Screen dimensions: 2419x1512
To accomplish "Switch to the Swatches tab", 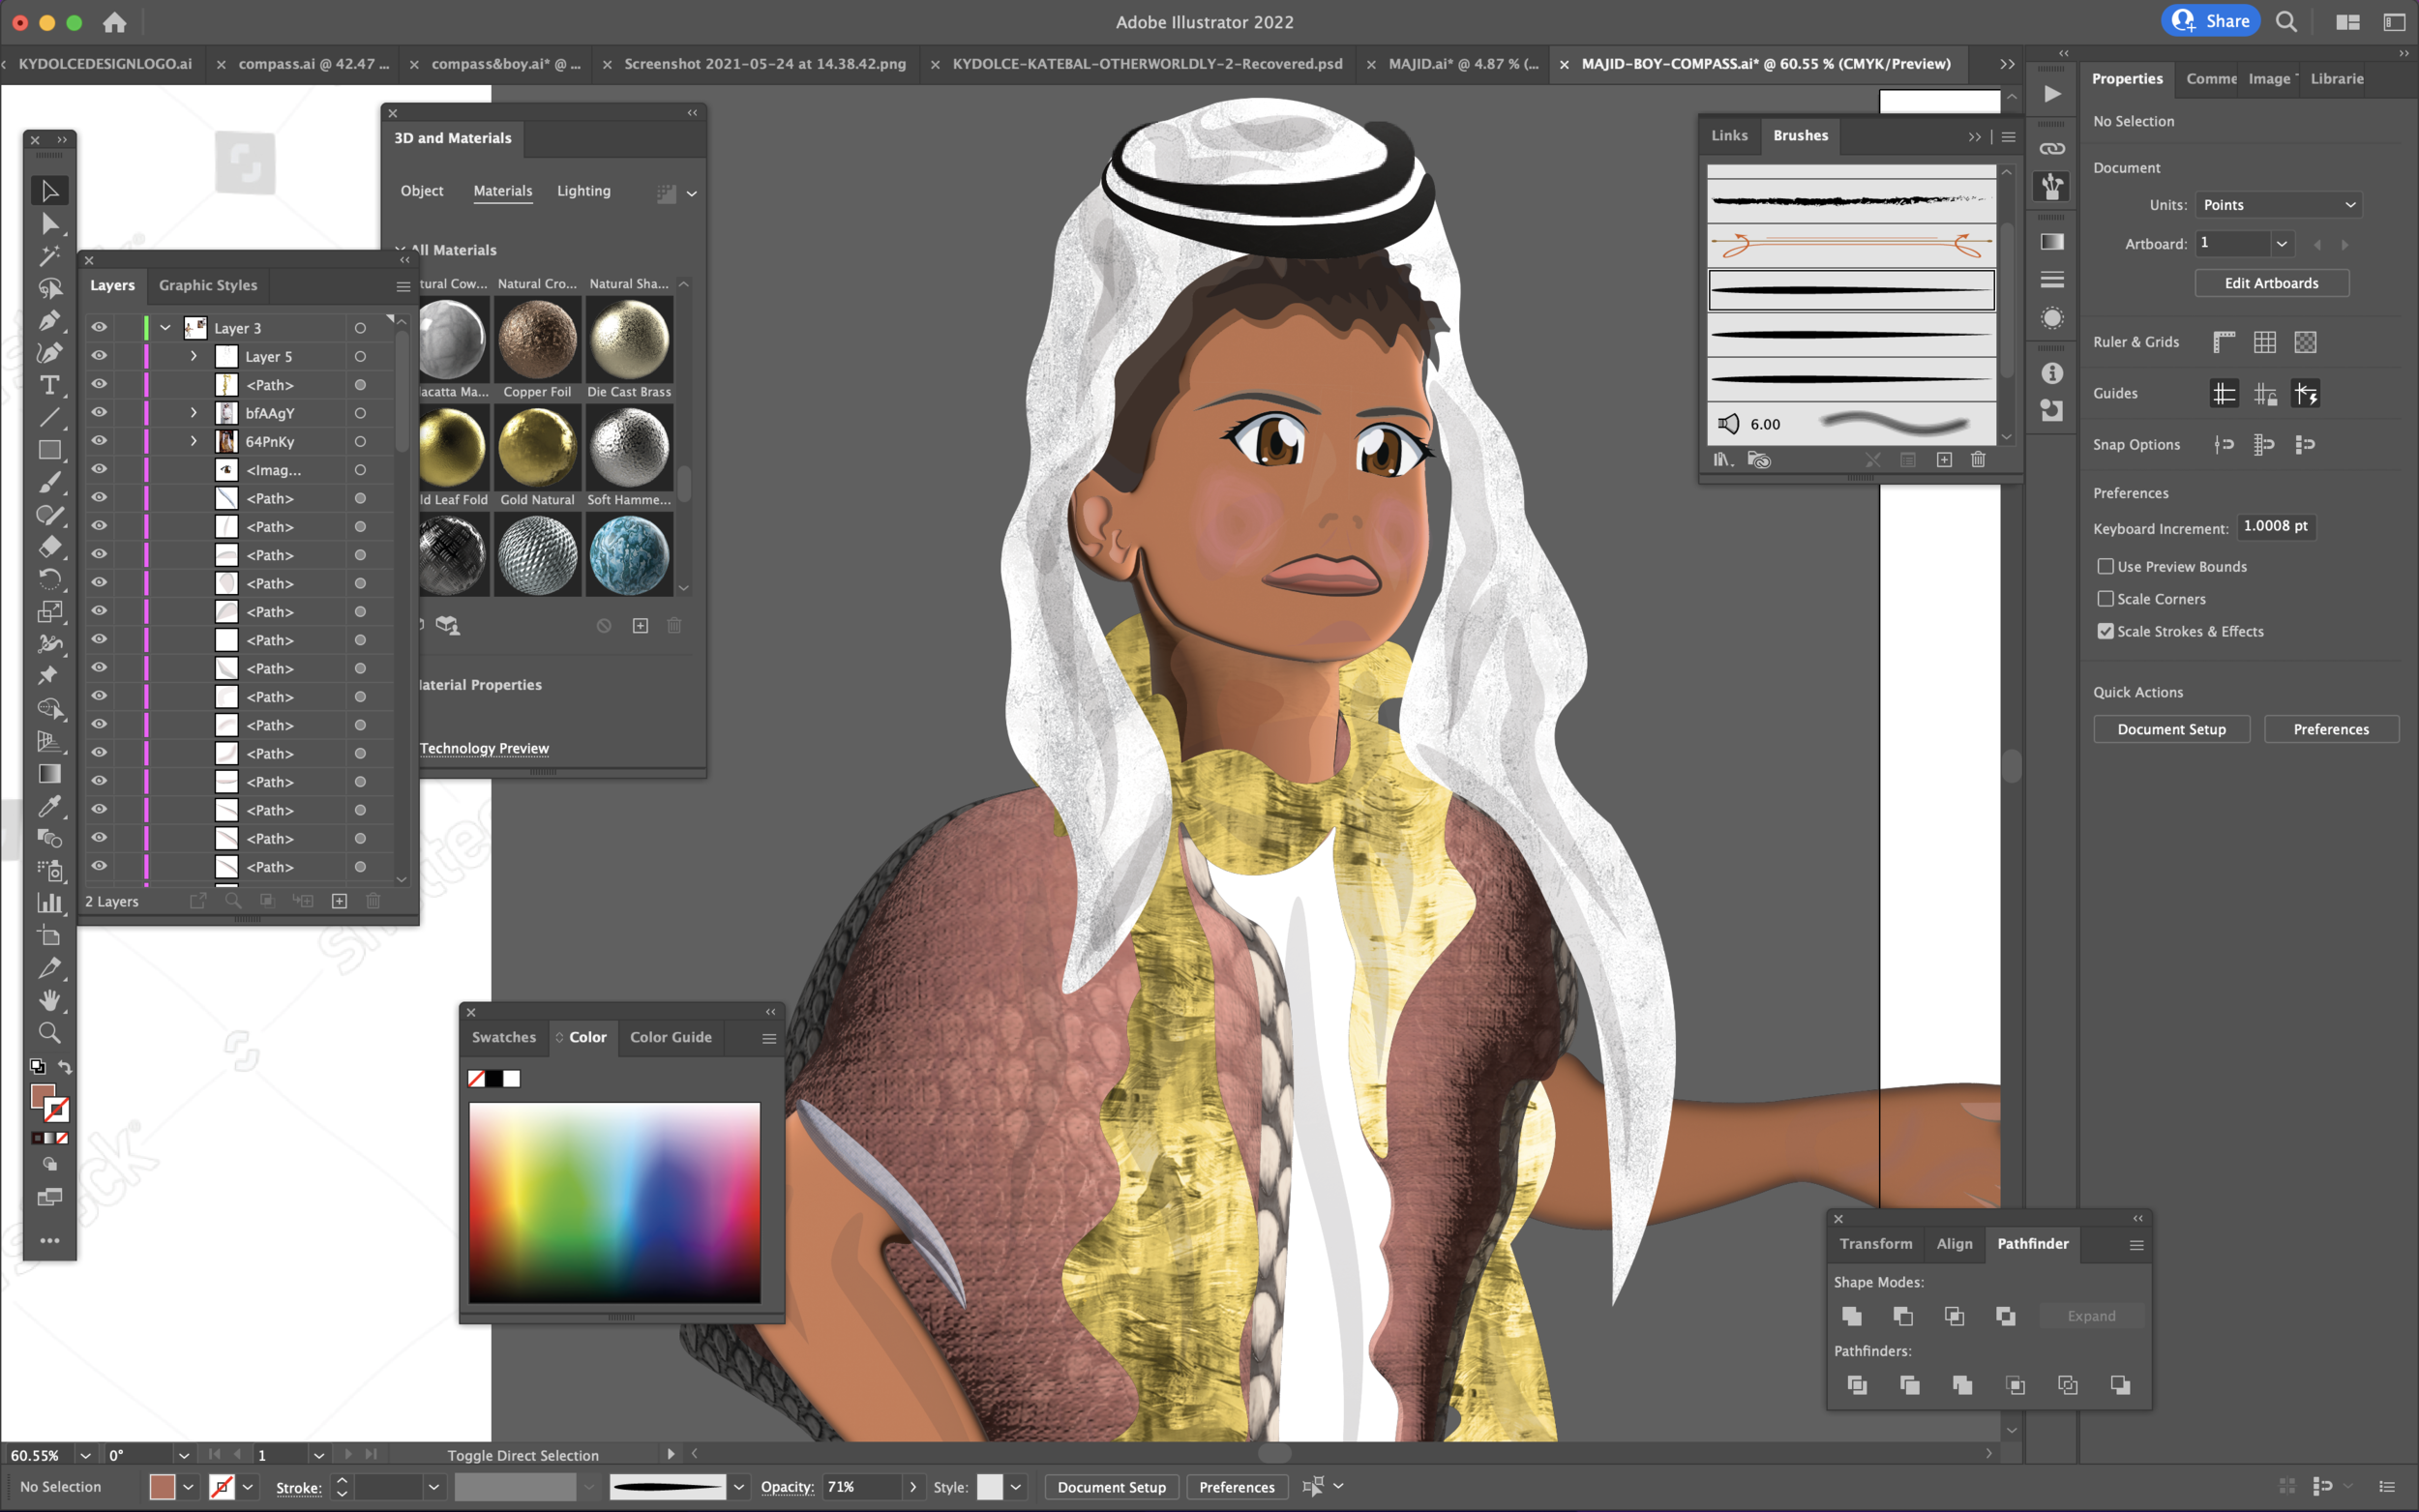I will (504, 1037).
